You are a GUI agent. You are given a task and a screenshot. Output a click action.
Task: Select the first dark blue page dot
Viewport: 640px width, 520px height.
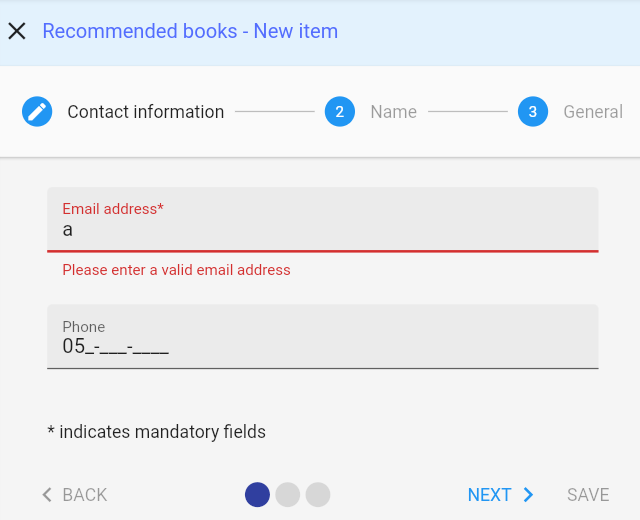(x=257, y=495)
